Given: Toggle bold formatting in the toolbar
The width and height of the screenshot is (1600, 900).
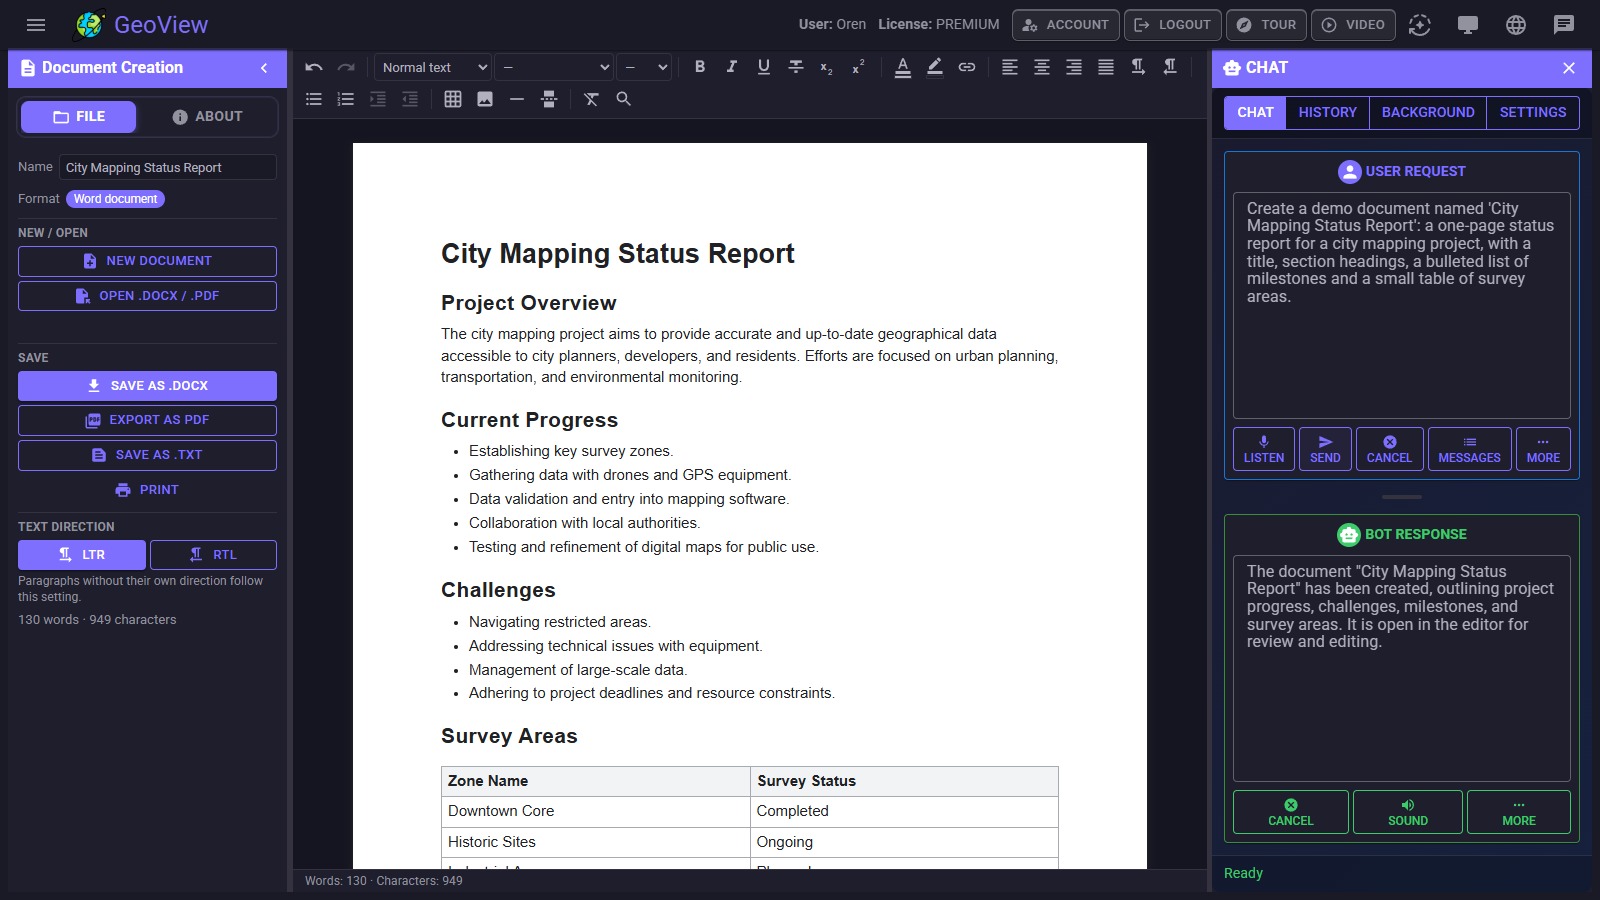Looking at the screenshot, I should (x=700, y=67).
